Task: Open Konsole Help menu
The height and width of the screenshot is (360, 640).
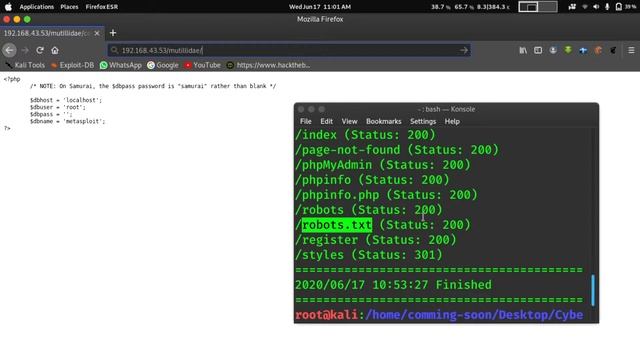Action: 452,121
